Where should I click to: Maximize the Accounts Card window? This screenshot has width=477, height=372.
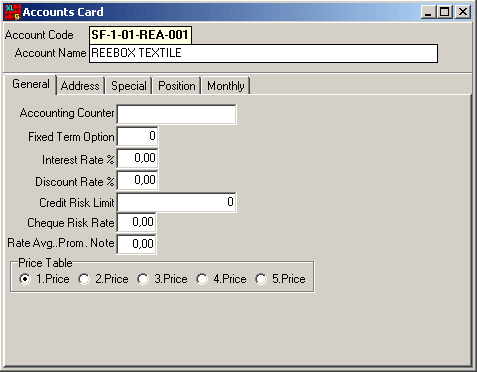coord(444,12)
